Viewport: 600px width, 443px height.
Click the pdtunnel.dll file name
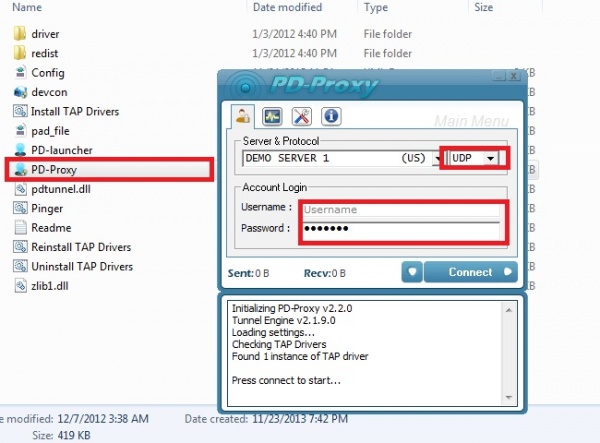tap(61, 189)
